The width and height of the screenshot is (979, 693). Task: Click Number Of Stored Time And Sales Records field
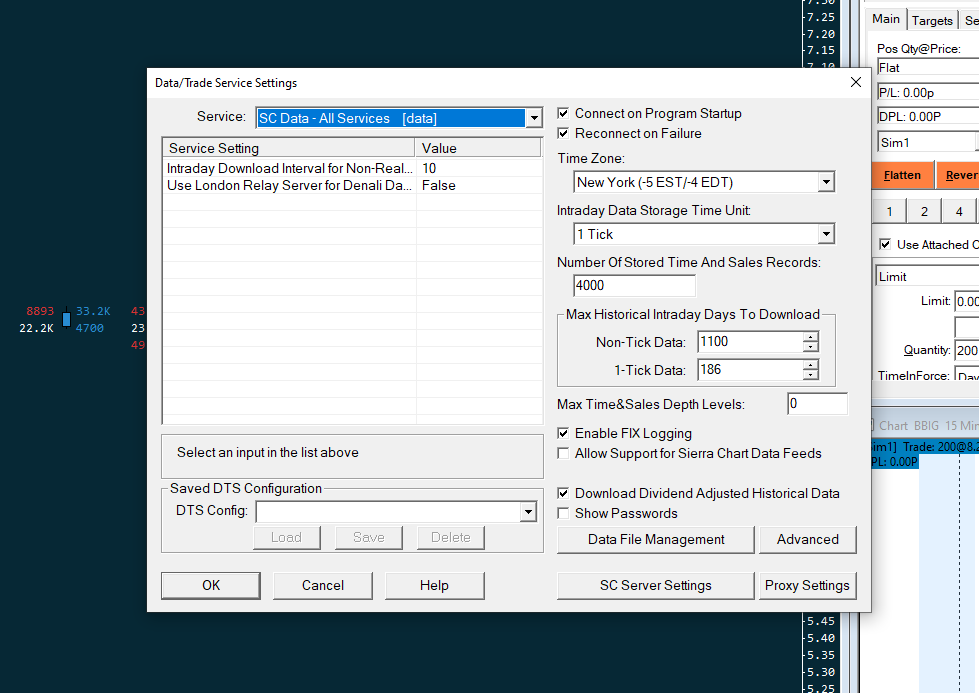(x=634, y=285)
